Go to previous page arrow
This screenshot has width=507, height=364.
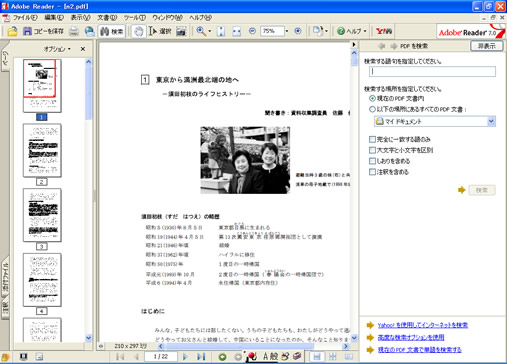tap(136, 357)
